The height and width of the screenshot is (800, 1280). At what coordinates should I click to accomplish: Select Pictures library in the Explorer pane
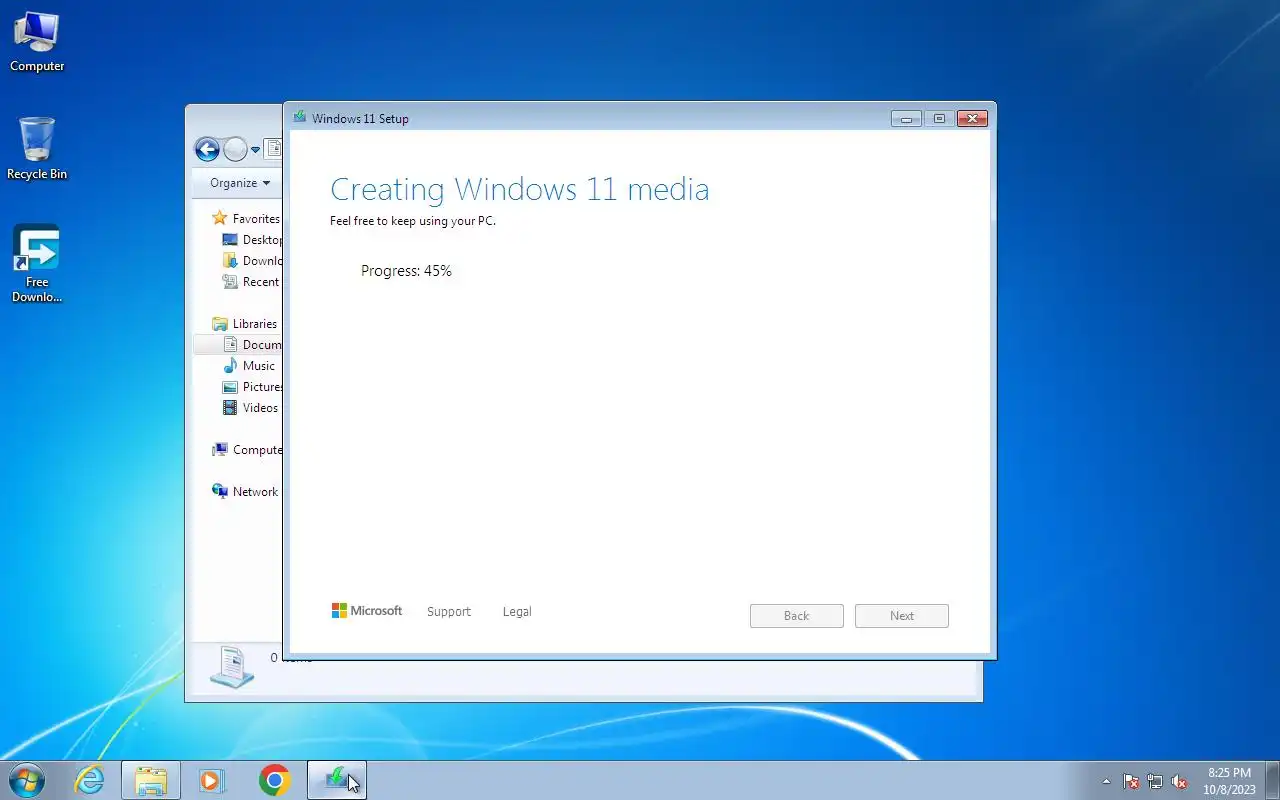(252, 387)
